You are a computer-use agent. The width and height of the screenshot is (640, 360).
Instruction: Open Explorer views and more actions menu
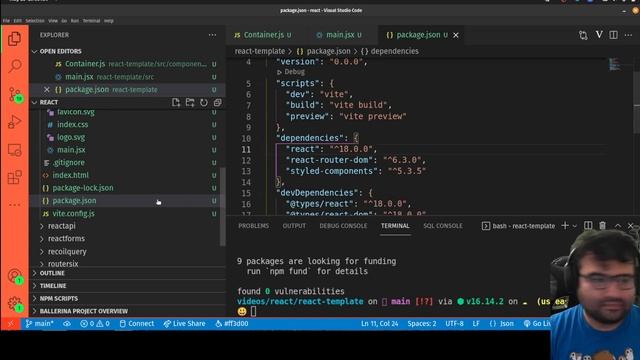(212, 35)
